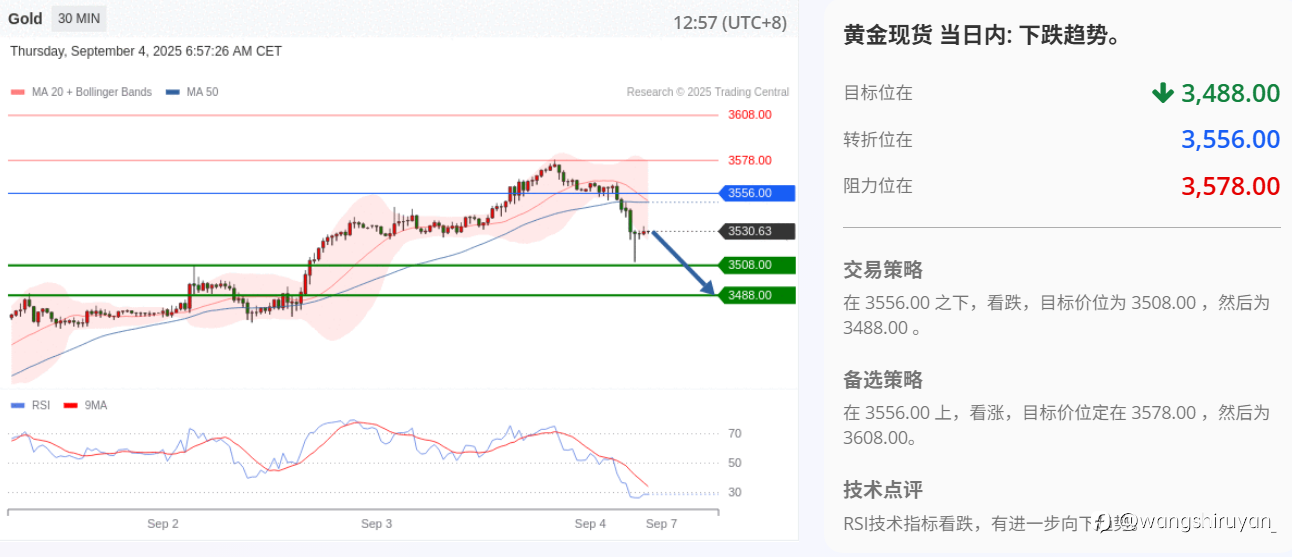Click the green down arrow beside 3,488.00
Screen dimensions: 1292x557
[x=1162, y=93]
